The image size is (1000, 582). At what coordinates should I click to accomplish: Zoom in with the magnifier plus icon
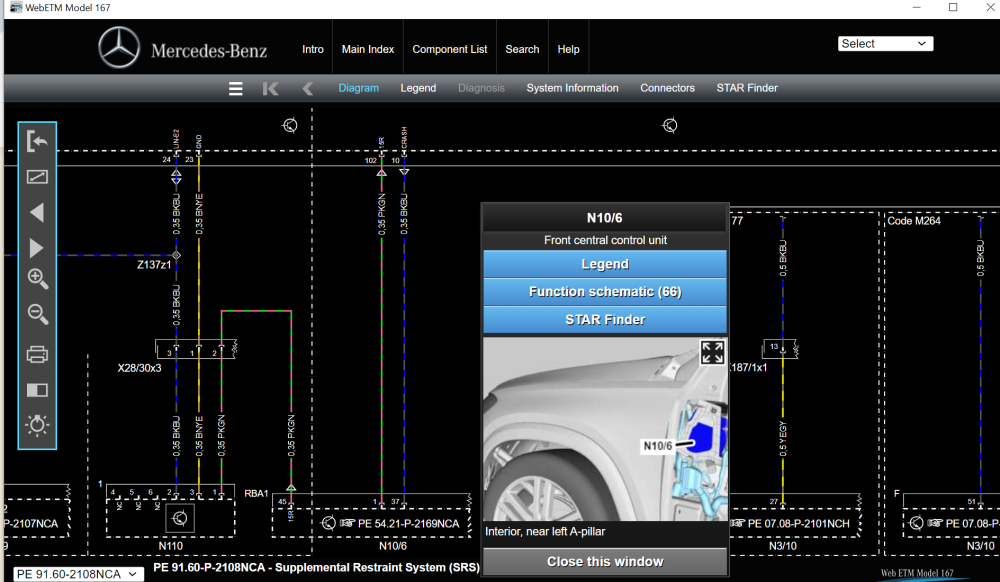tap(37, 279)
